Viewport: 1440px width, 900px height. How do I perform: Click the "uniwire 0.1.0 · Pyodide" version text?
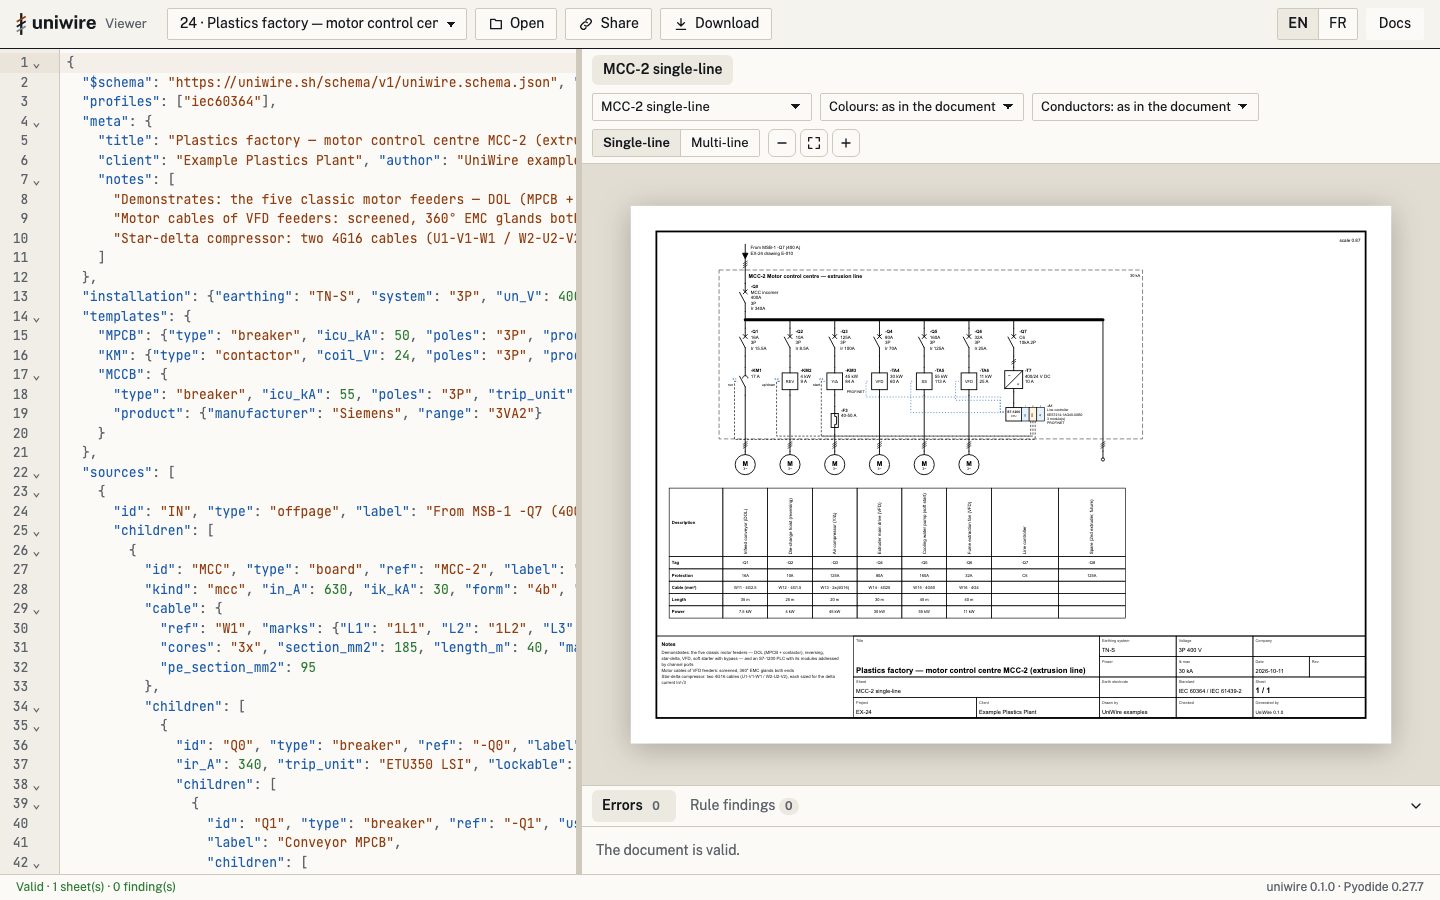(x=1344, y=887)
